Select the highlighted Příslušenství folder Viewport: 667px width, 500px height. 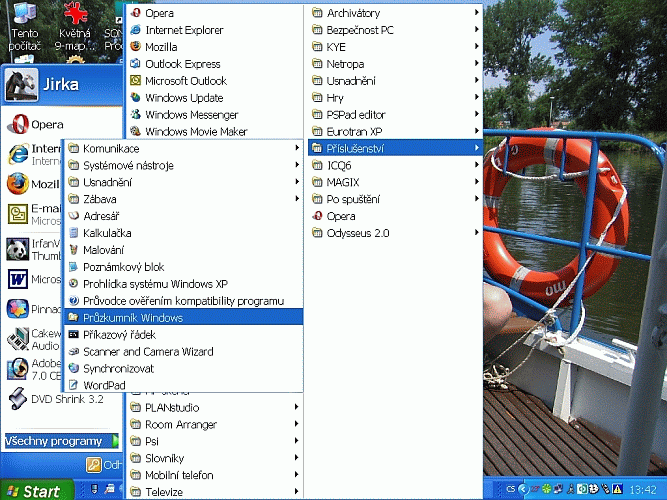tap(395, 148)
